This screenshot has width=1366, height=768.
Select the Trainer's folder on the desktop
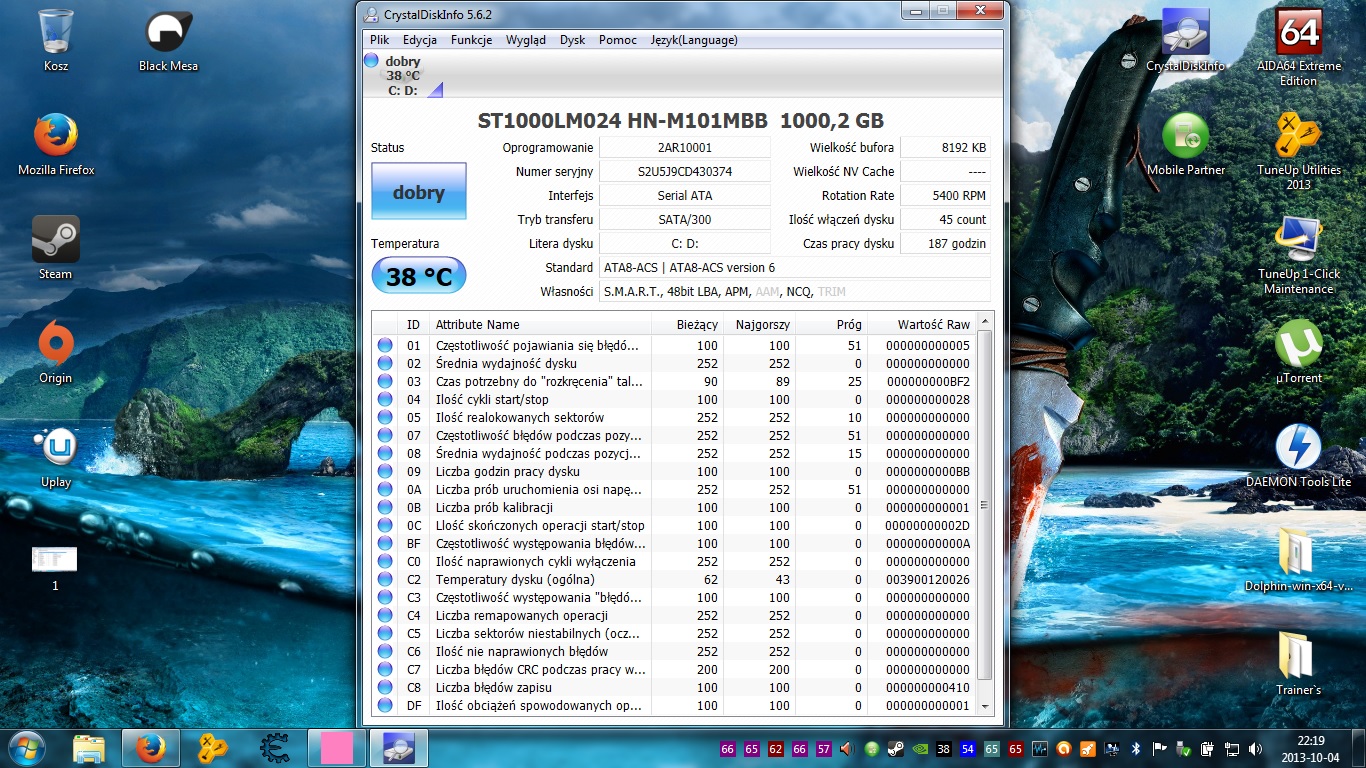pos(1298,664)
